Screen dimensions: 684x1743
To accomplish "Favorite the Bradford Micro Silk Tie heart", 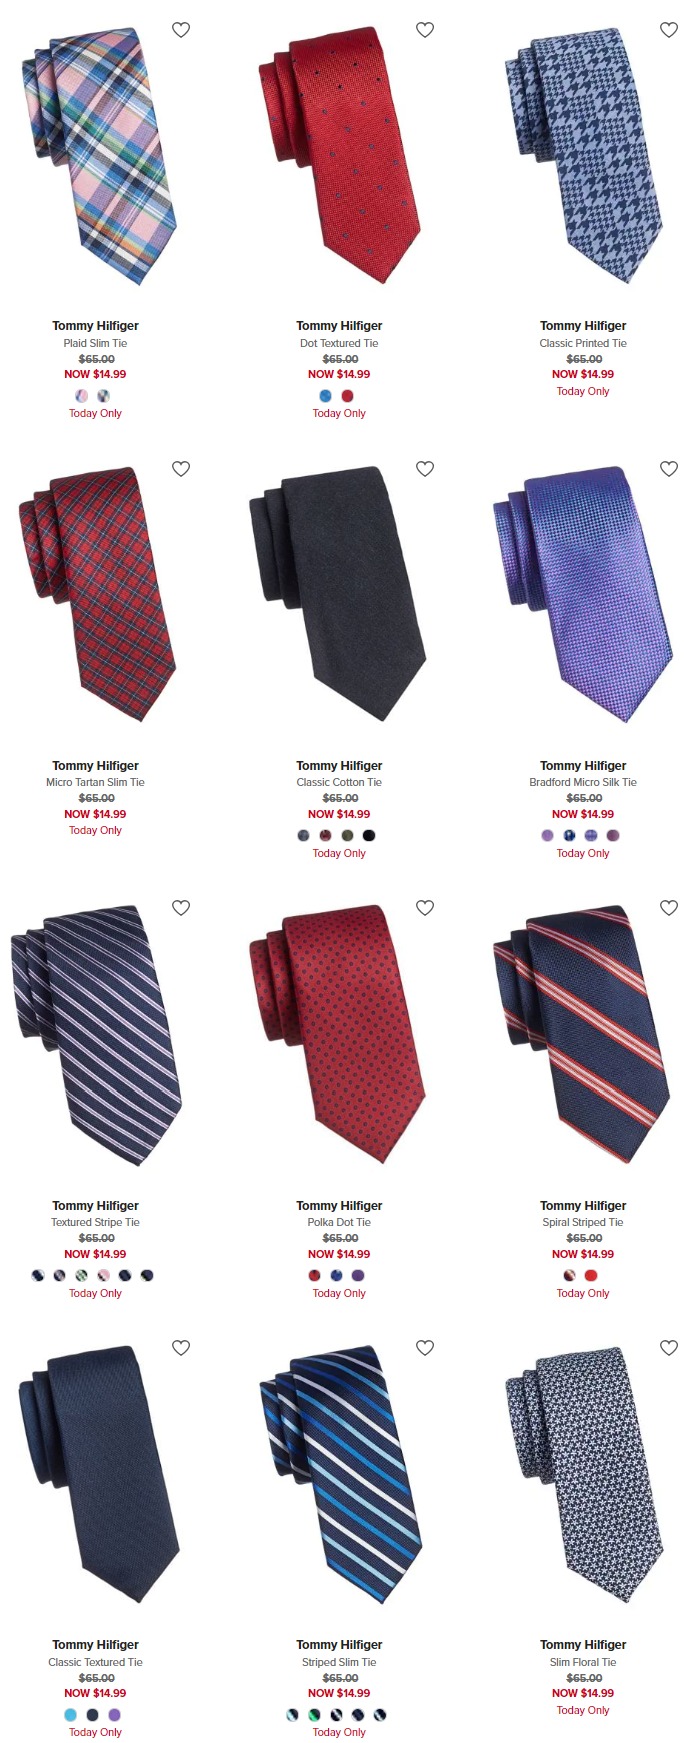I will 669,469.
